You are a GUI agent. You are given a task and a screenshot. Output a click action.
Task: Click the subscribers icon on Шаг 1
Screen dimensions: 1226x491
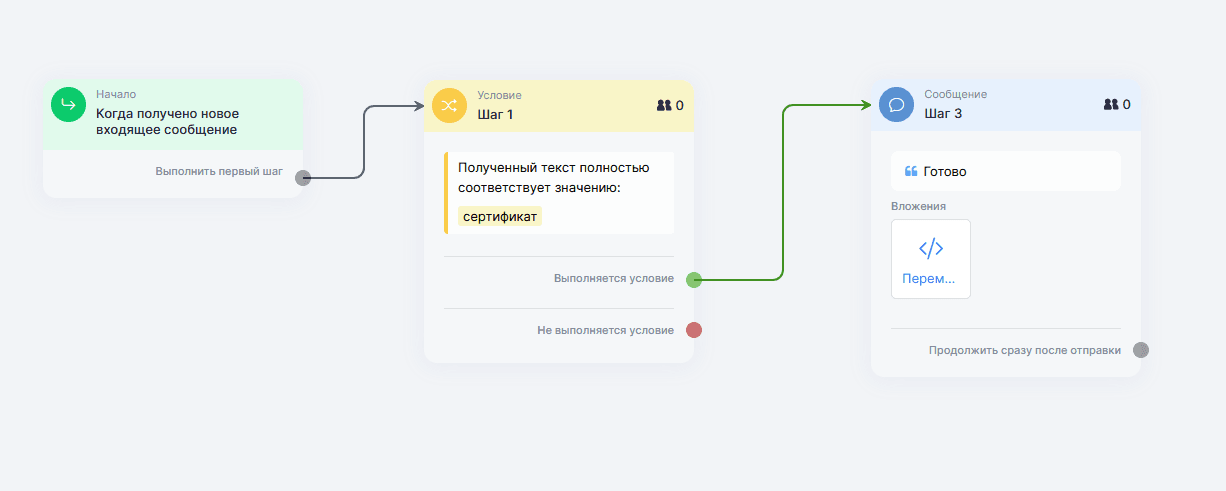[664, 105]
